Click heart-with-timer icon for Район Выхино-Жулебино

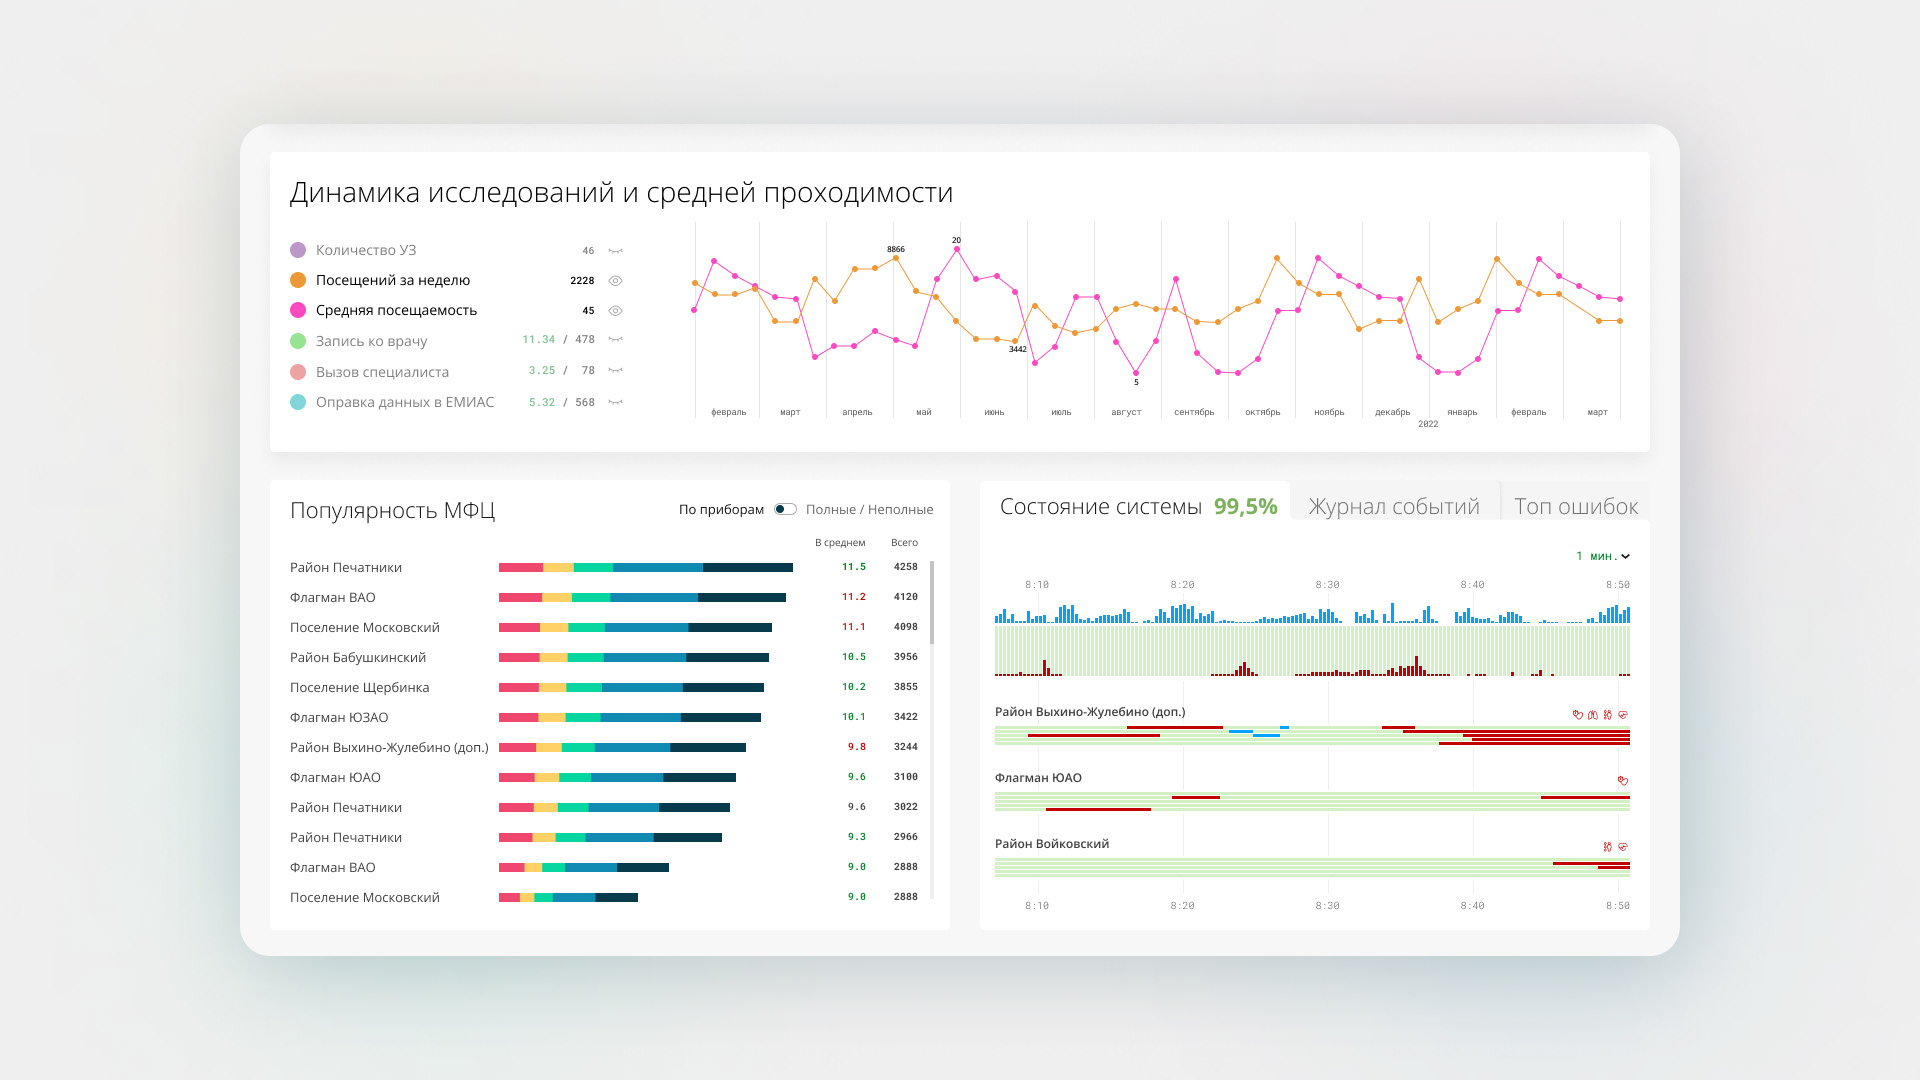coord(1578,715)
